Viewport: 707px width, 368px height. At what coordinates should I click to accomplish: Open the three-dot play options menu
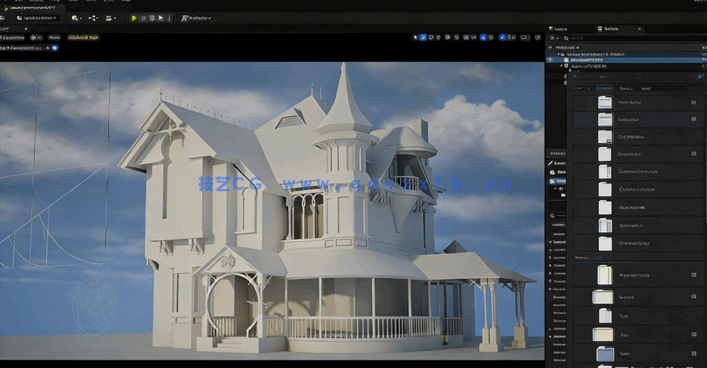point(170,18)
